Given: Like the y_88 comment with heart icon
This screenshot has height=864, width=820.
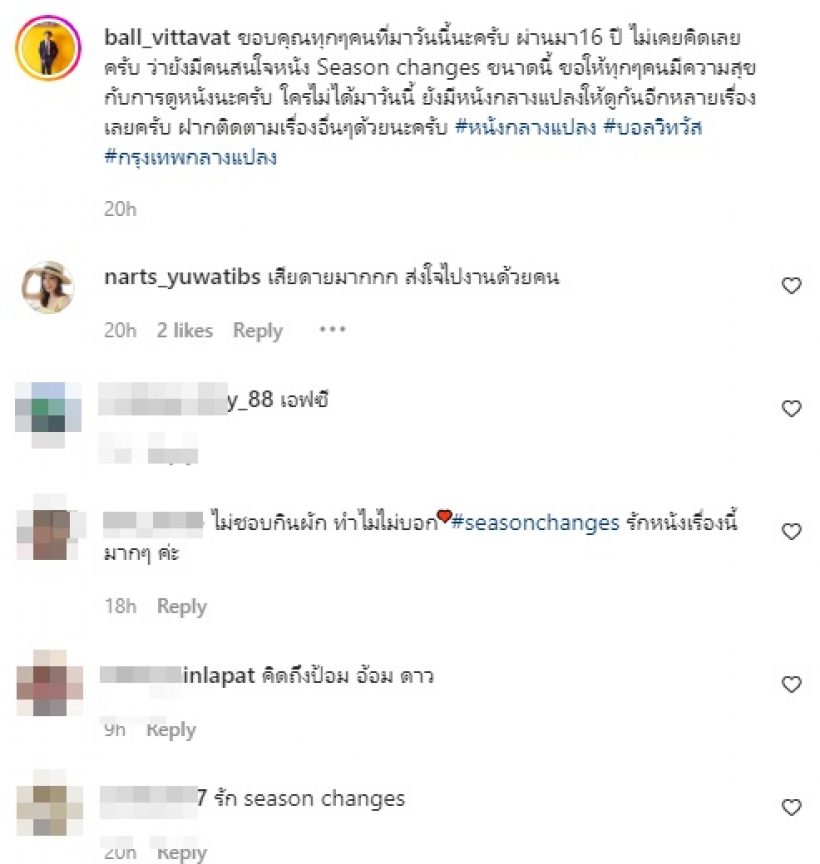Looking at the screenshot, I should [x=791, y=408].
